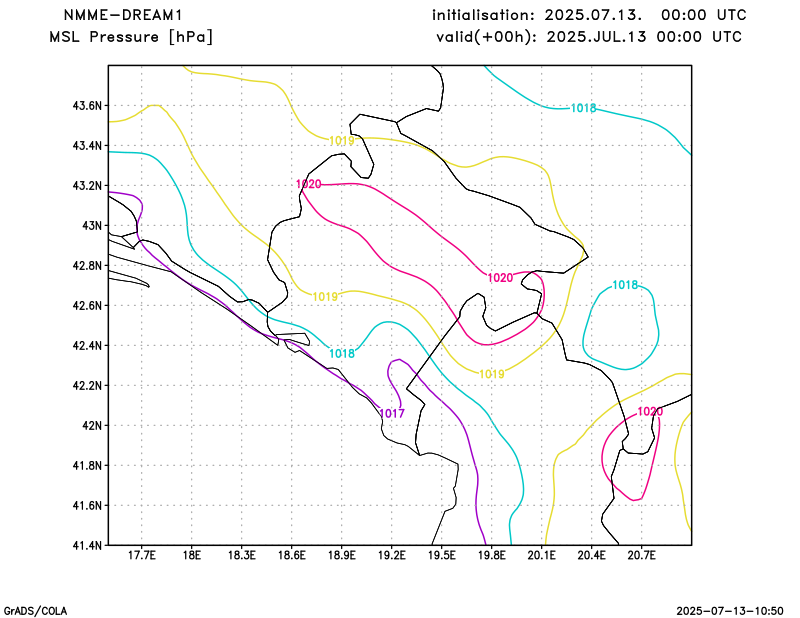The image size is (800, 618).
Task: Click the 20.1E longitude label
Action: pos(541,555)
